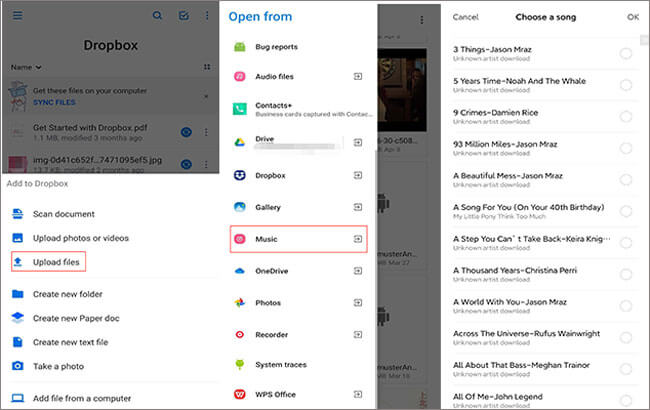Select radio button for A Beautiful Mess-Jason Mraz

(x=626, y=180)
